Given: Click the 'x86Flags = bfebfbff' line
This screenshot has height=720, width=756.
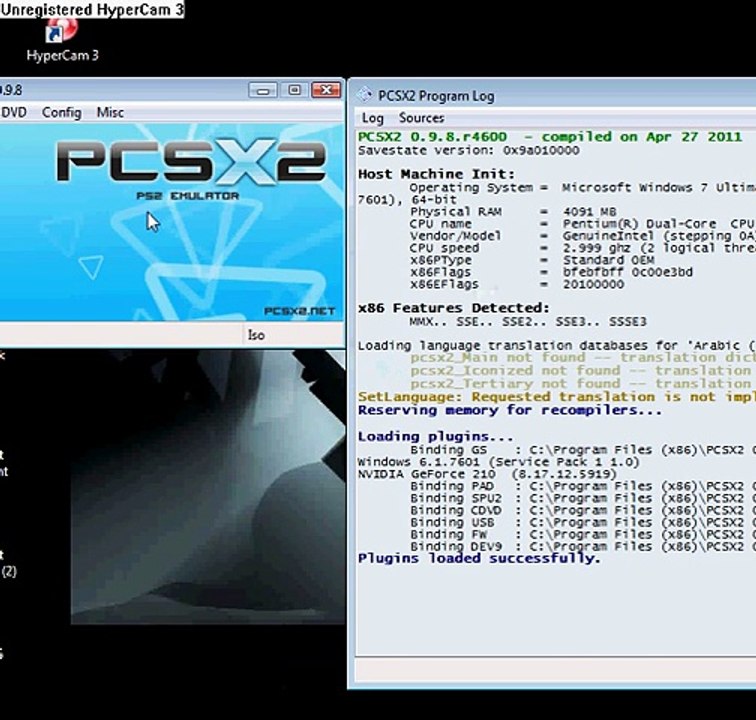Looking at the screenshot, I should pyautogui.click(x=551, y=272).
